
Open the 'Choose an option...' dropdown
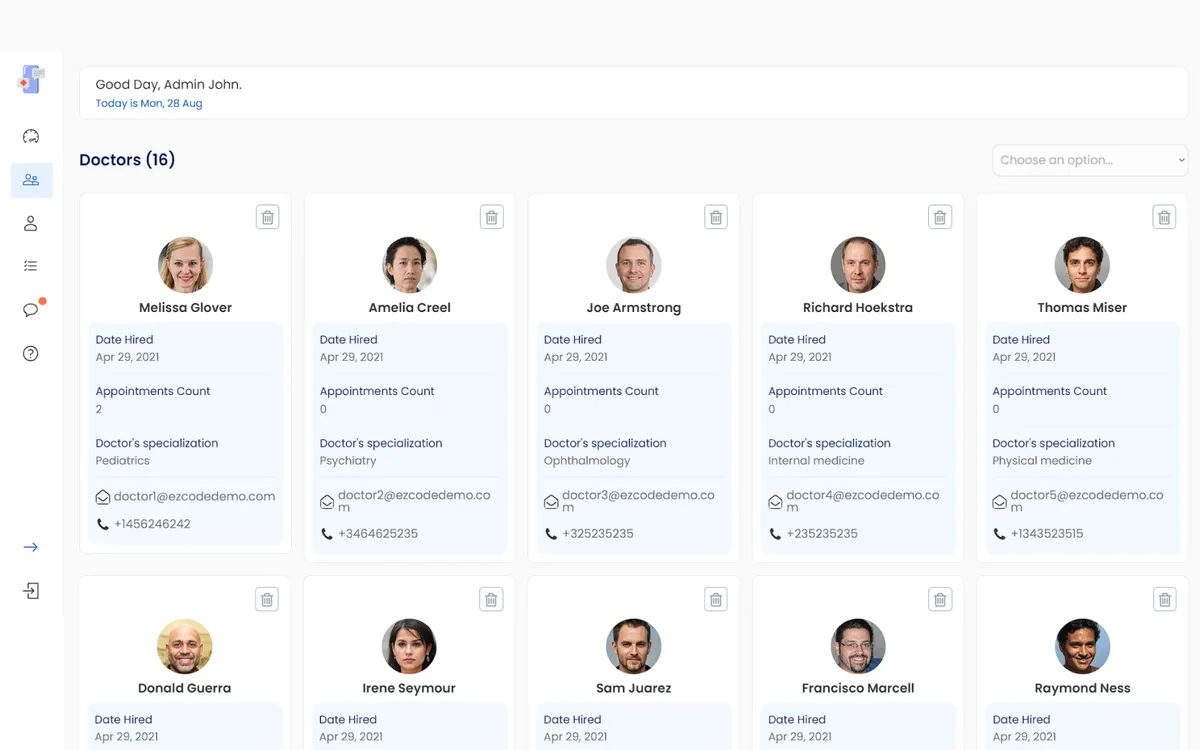pyautogui.click(x=1090, y=160)
